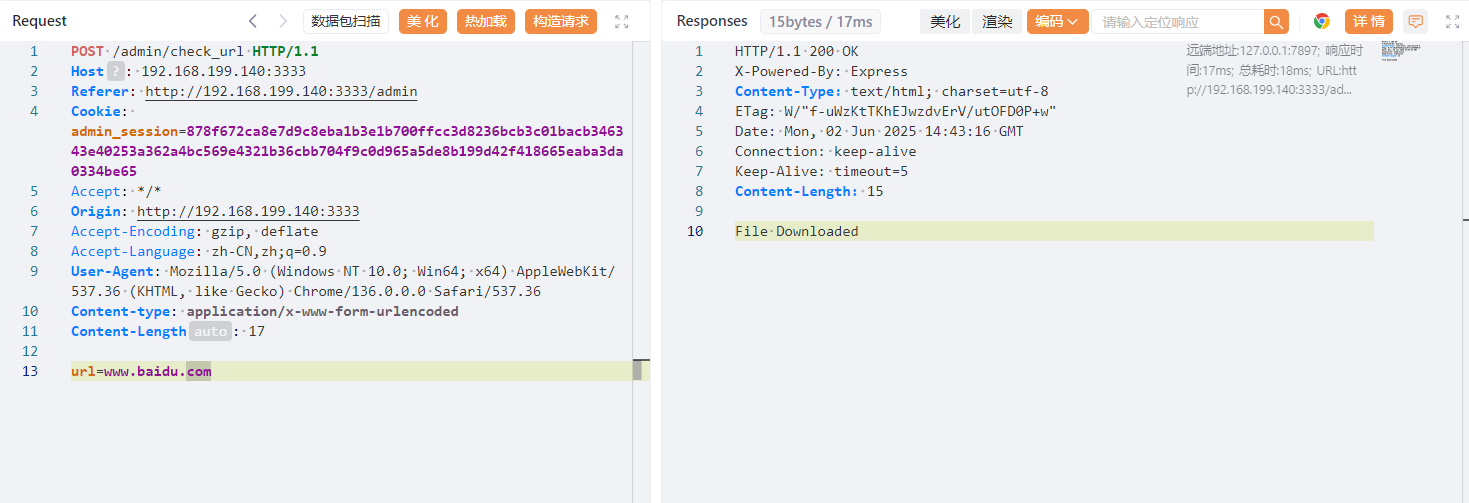
Task: Open the 编码 encoding dropdown
Action: [1057, 22]
